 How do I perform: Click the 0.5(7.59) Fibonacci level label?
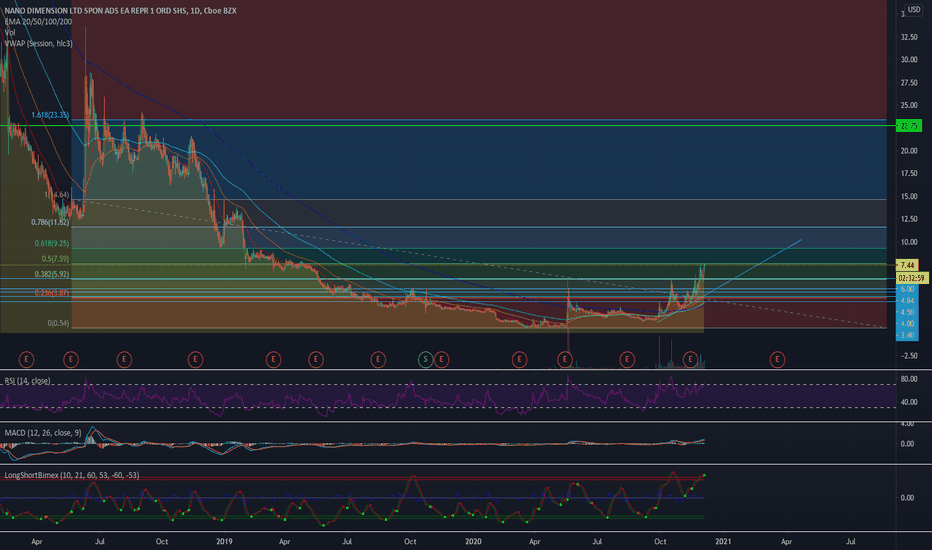tap(55, 259)
